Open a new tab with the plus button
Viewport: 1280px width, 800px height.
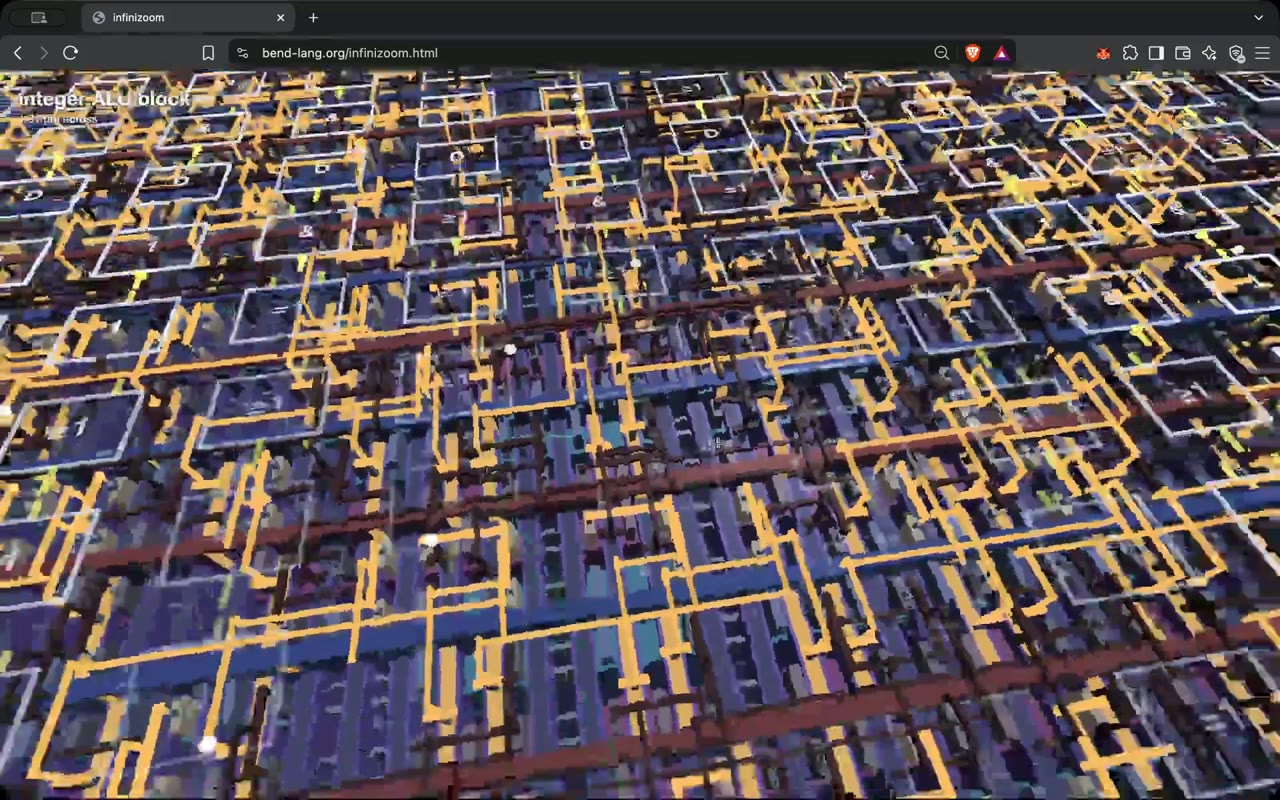(313, 17)
